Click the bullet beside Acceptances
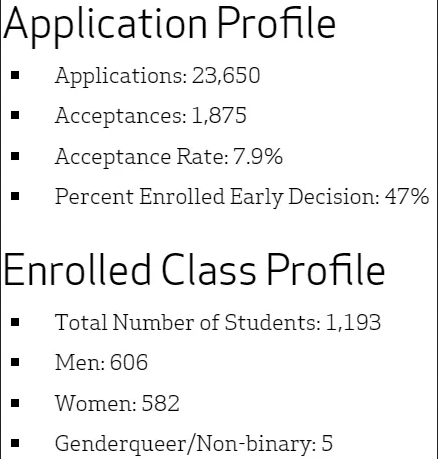 (x=15, y=115)
